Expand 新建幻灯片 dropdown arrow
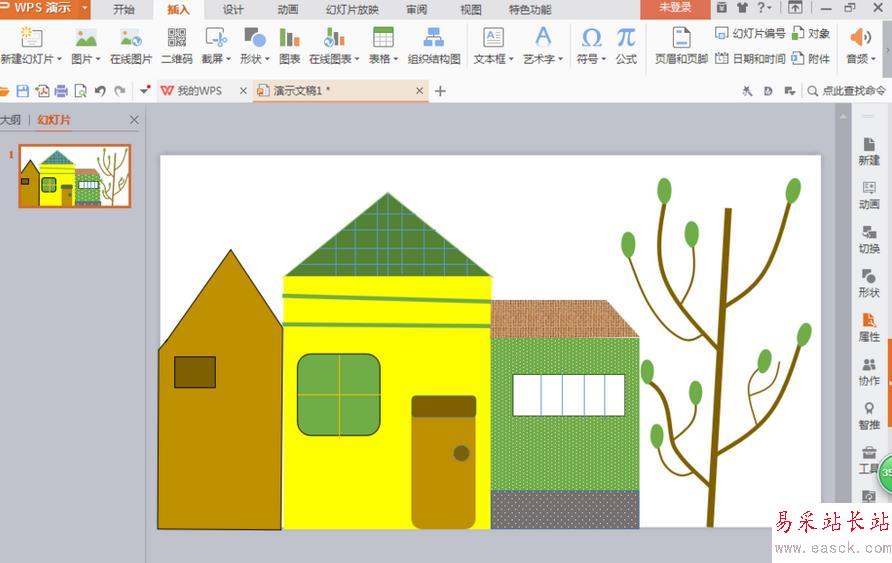This screenshot has height=563, width=892. pyautogui.click(x=59, y=59)
